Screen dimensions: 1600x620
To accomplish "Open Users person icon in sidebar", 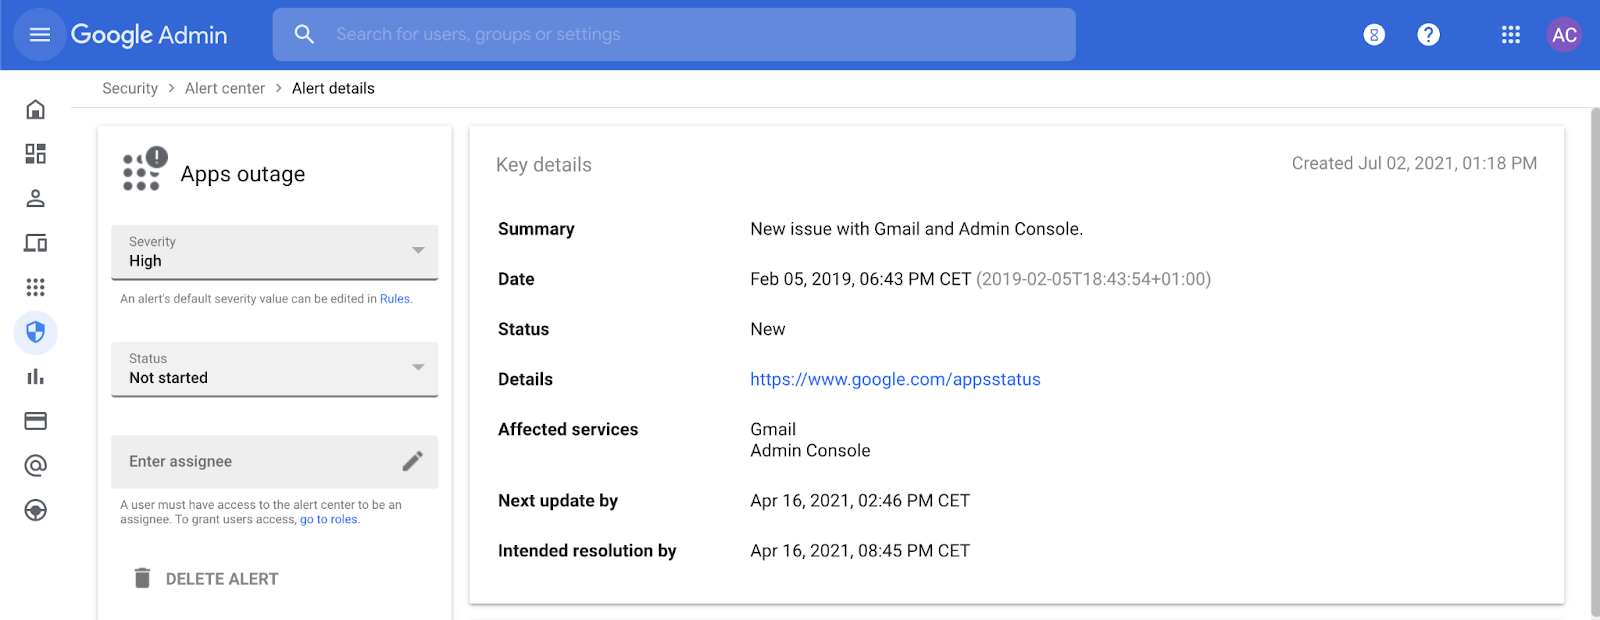I will [x=35, y=198].
